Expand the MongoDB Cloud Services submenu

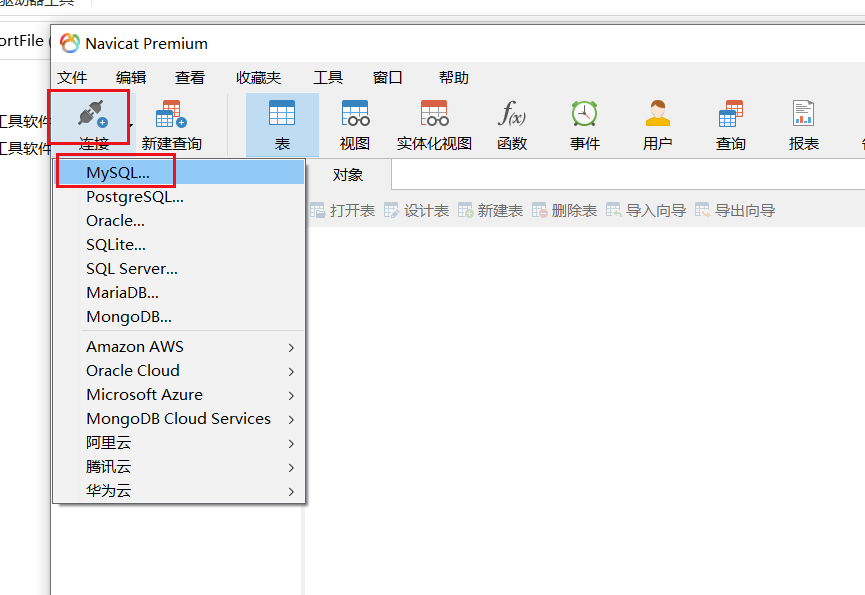pyautogui.click(x=178, y=418)
